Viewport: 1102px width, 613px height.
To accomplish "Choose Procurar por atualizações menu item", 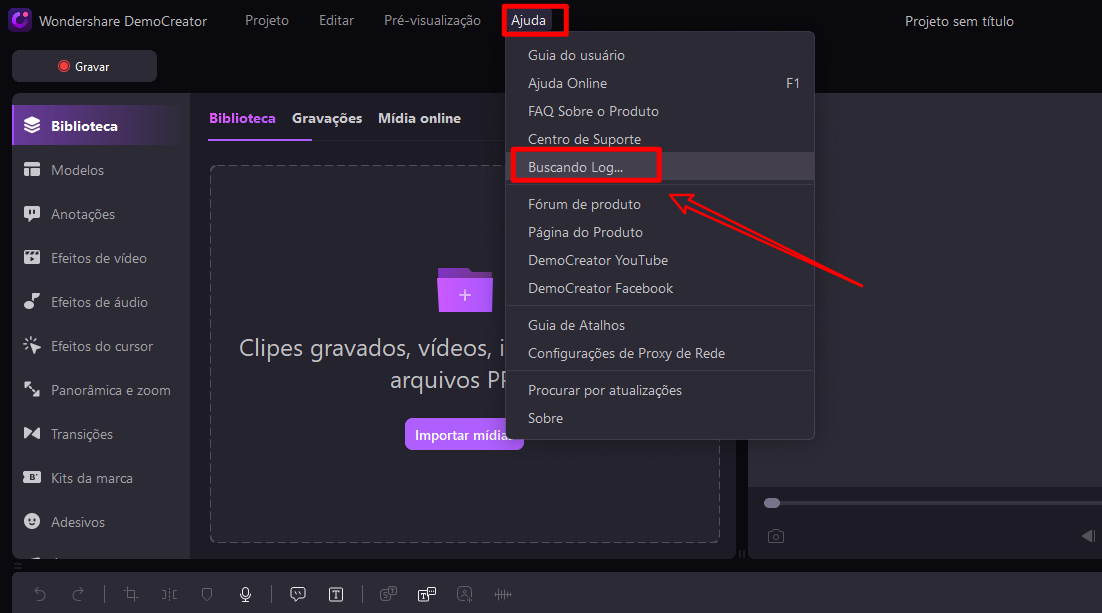I will (x=604, y=390).
